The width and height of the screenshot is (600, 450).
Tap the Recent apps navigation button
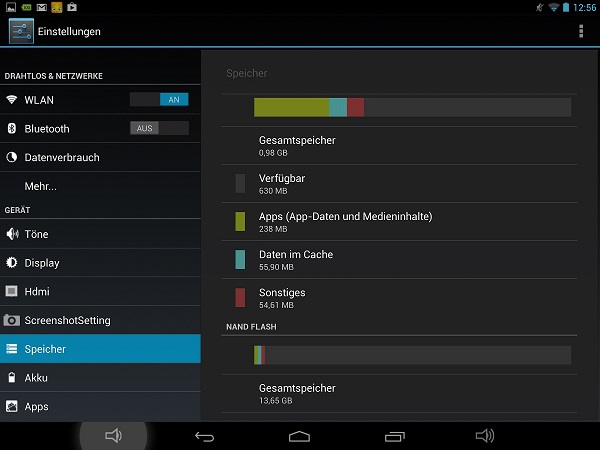[395, 436]
